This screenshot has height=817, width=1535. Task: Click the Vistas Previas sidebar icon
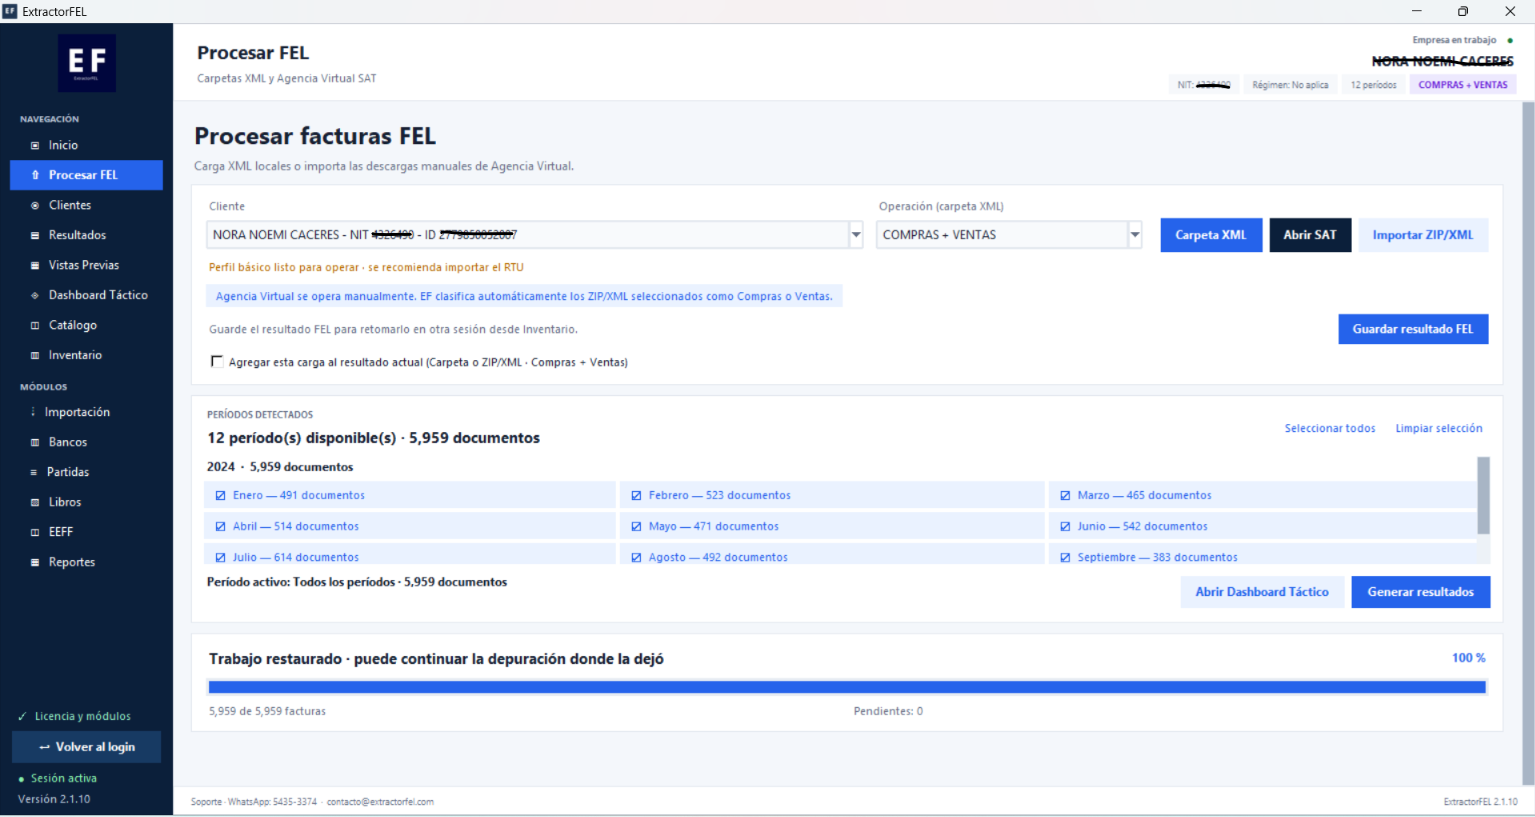(x=35, y=265)
